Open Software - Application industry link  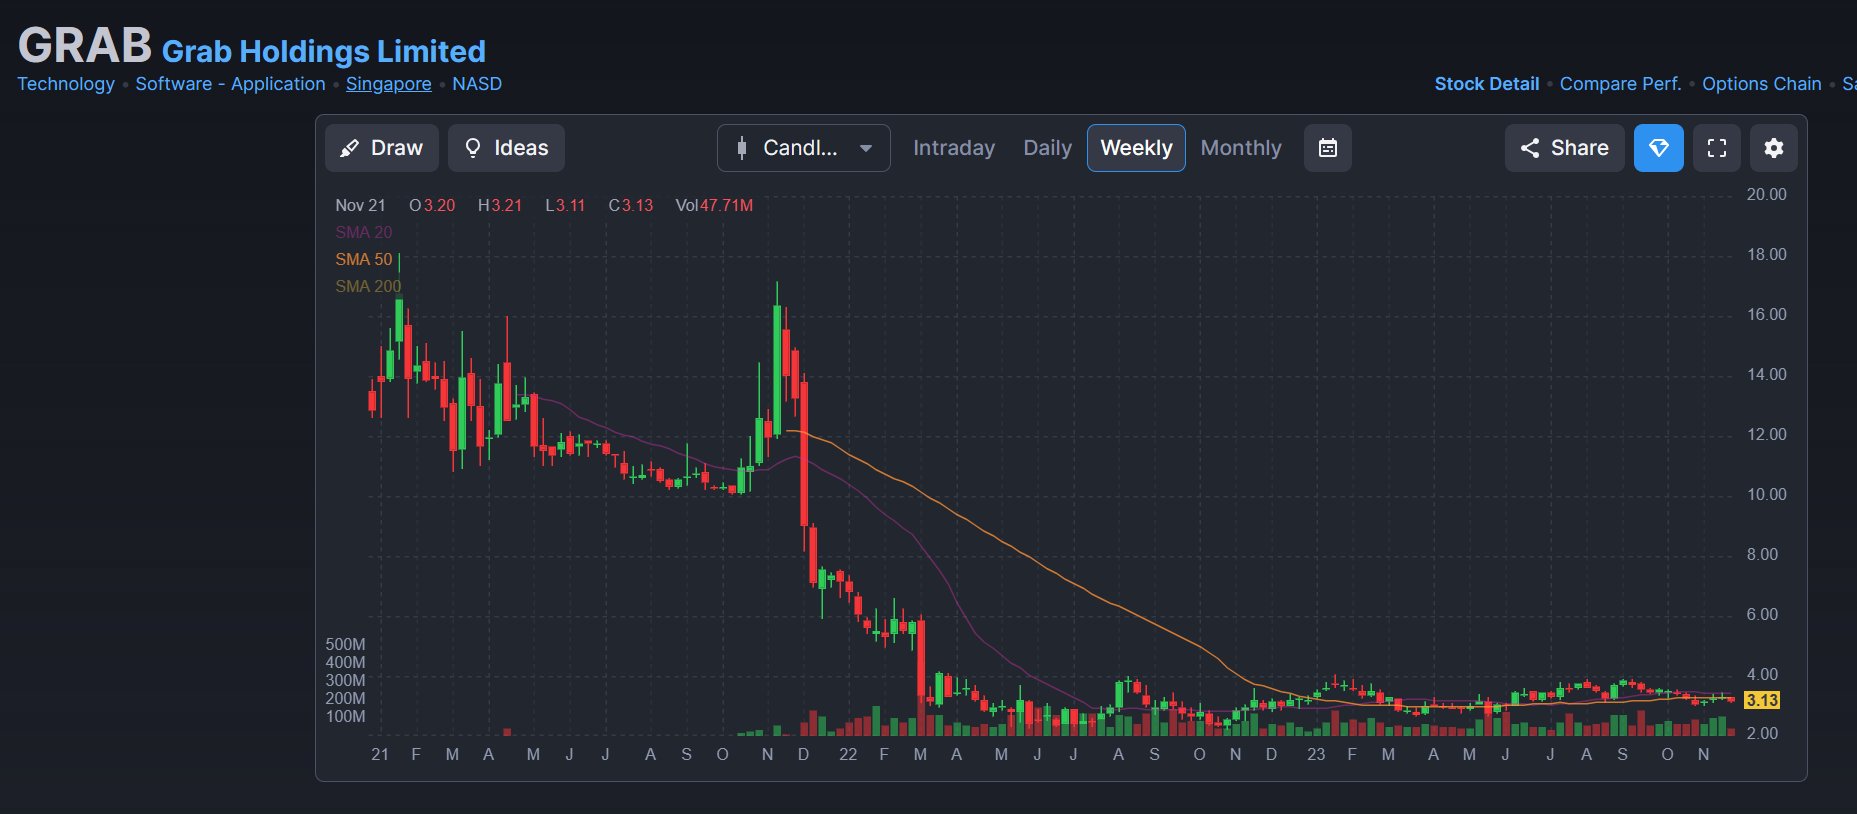point(231,84)
